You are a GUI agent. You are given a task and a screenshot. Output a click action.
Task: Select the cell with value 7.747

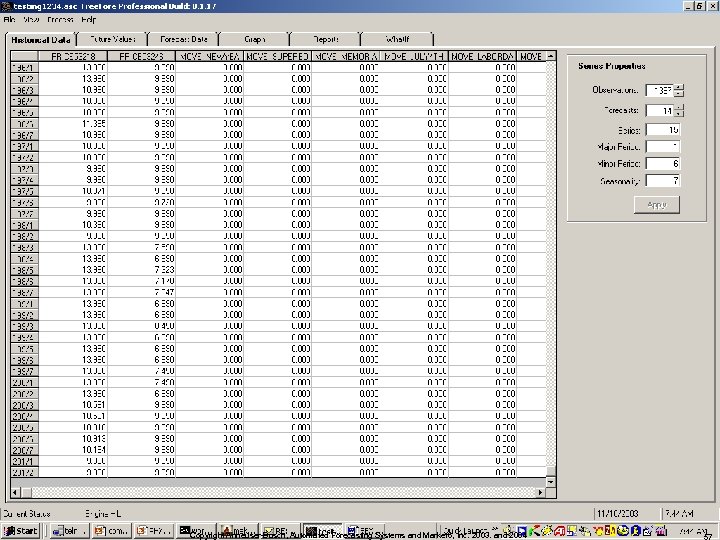pyautogui.click(x=141, y=292)
